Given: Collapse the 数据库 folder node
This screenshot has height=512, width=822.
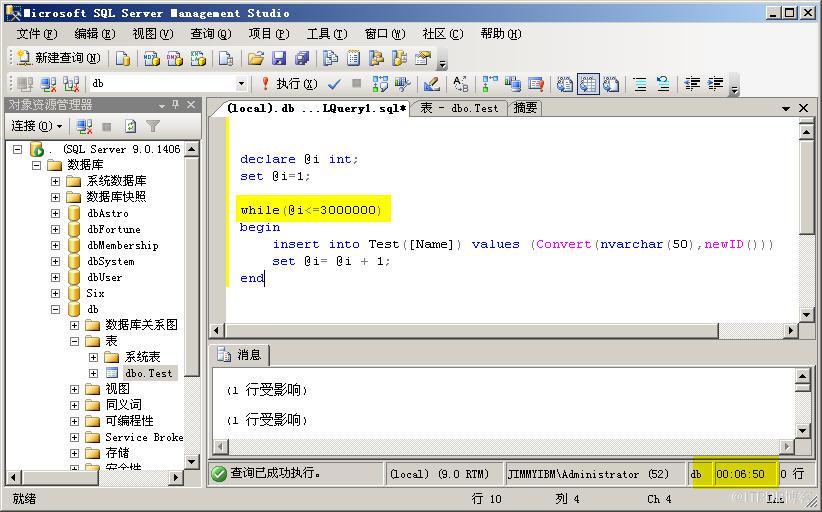Looking at the screenshot, I should click(x=36, y=165).
